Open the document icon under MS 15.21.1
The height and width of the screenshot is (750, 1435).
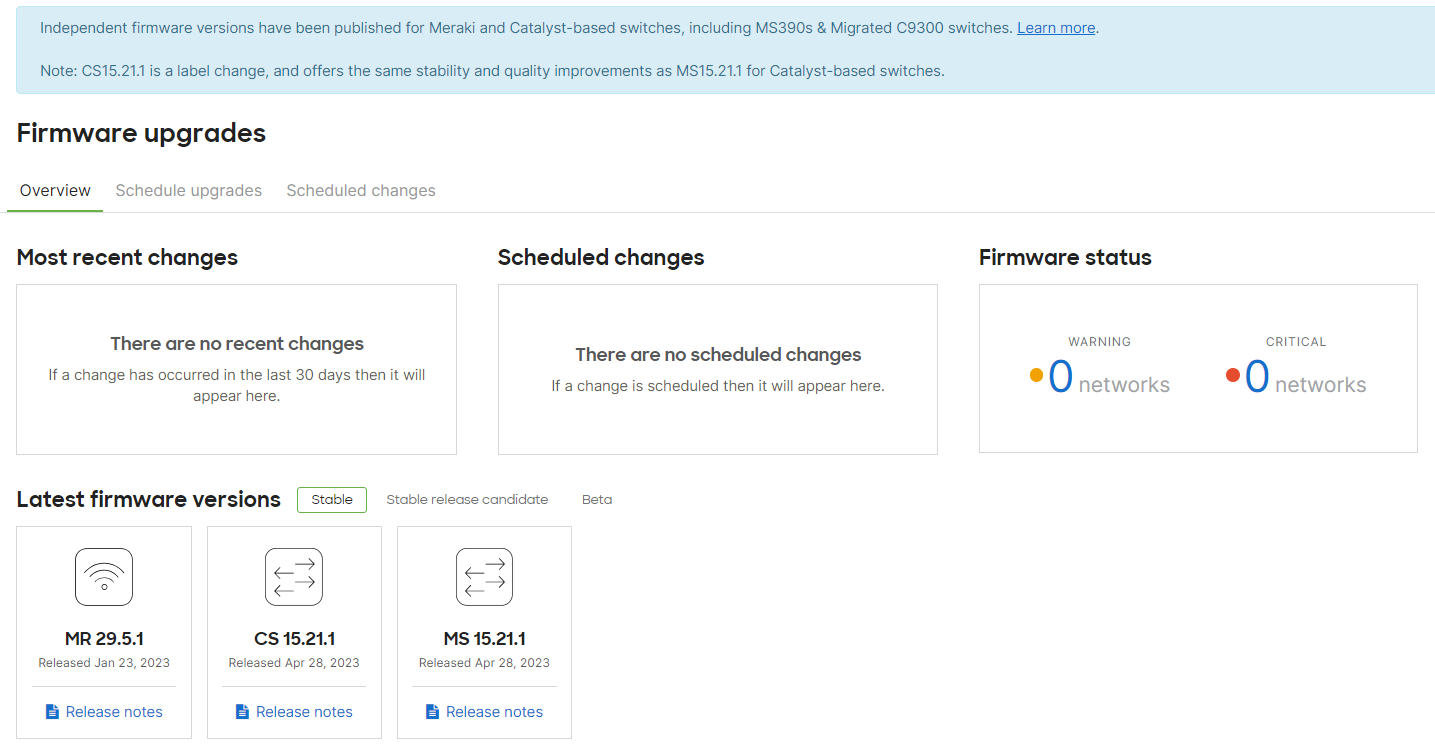pos(432,712)
